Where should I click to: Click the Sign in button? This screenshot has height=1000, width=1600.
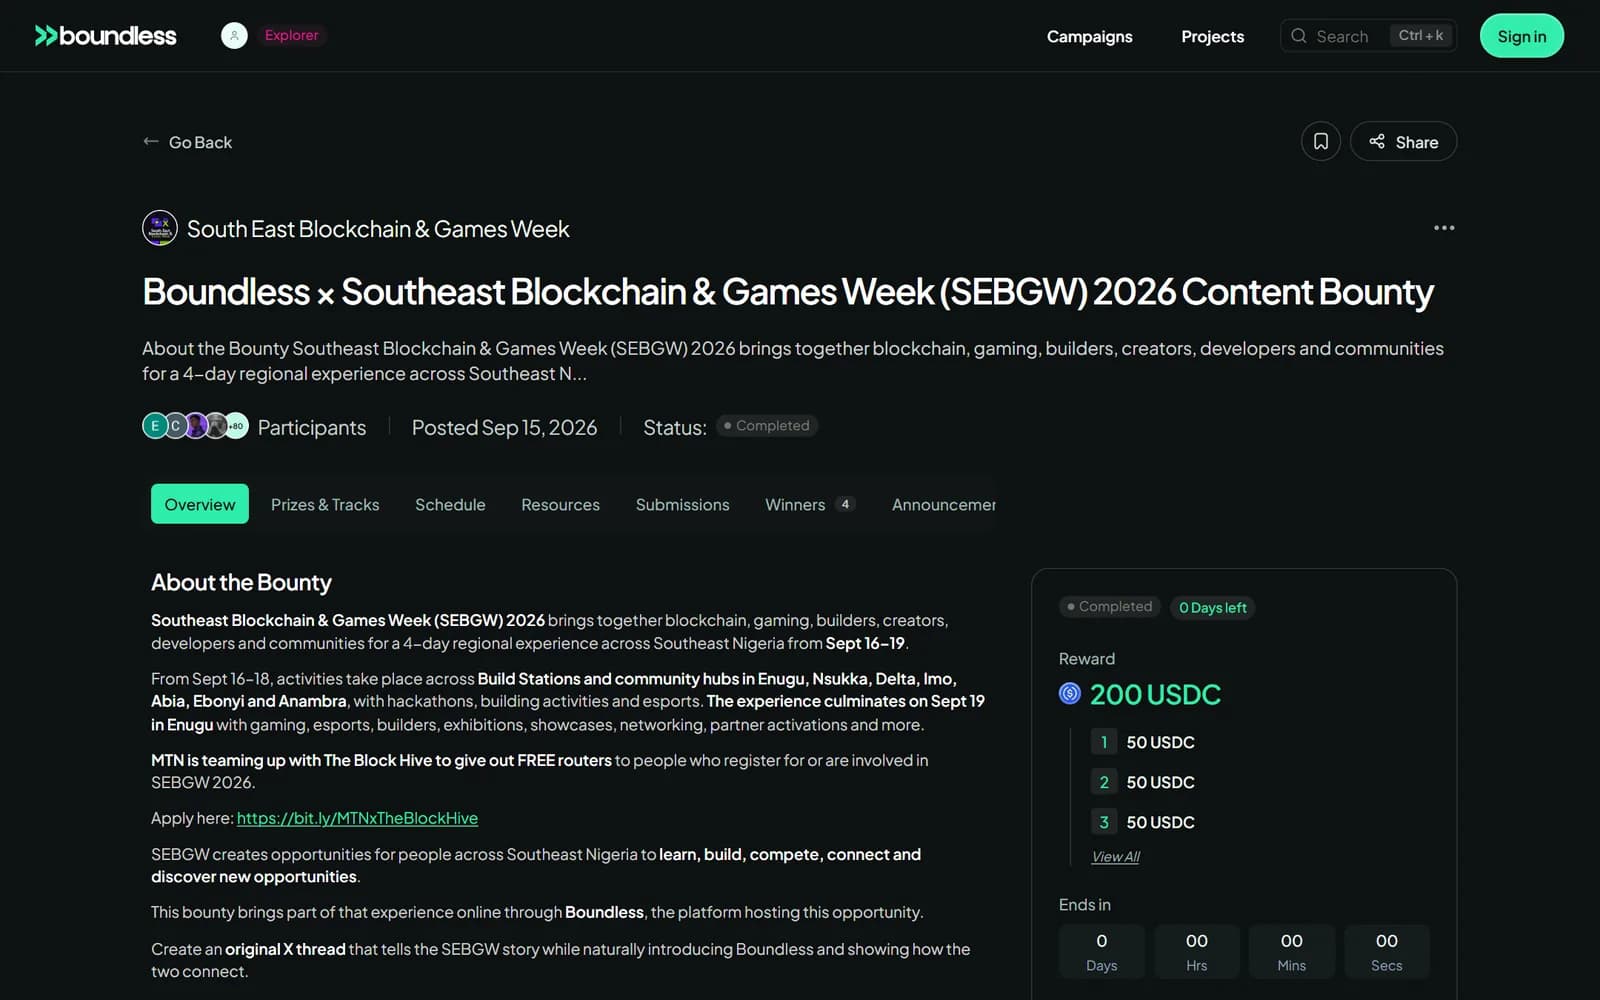(x=1521, y=36)
